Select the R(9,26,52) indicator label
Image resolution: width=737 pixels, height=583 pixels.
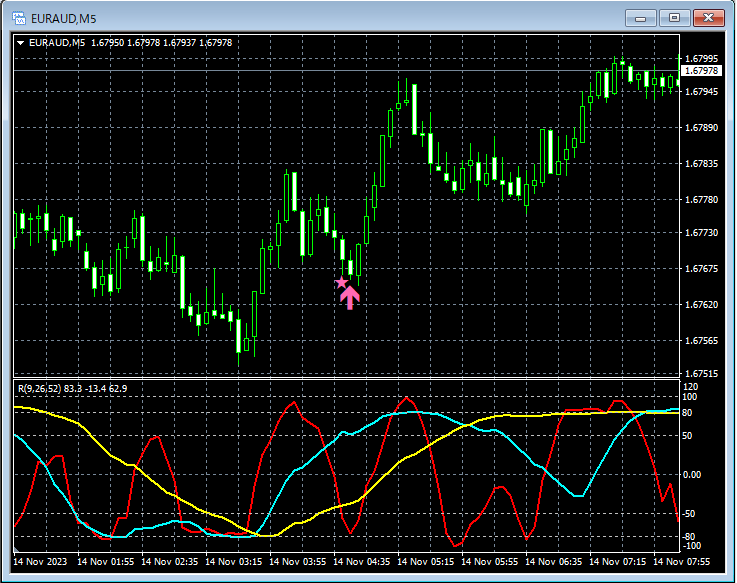(x=72, y=389)
